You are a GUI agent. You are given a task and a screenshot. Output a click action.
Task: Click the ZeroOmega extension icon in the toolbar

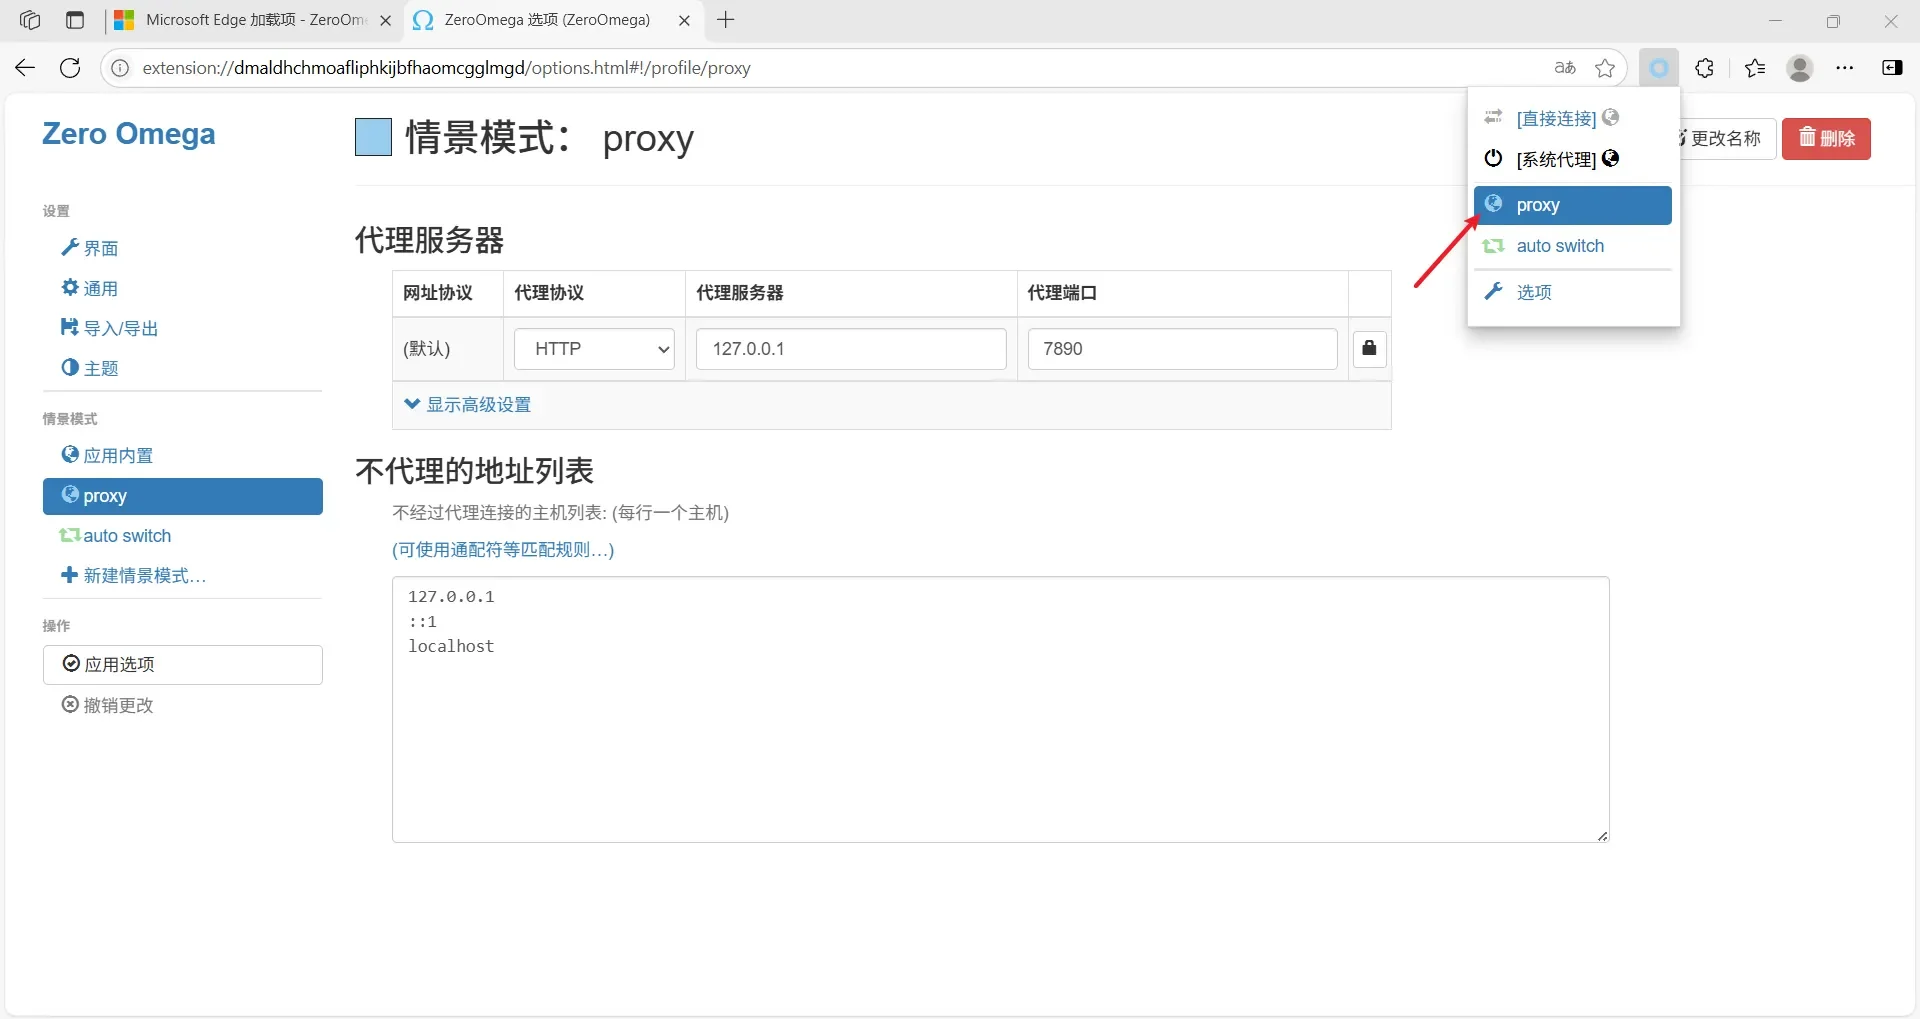(x=1659, y=67)
